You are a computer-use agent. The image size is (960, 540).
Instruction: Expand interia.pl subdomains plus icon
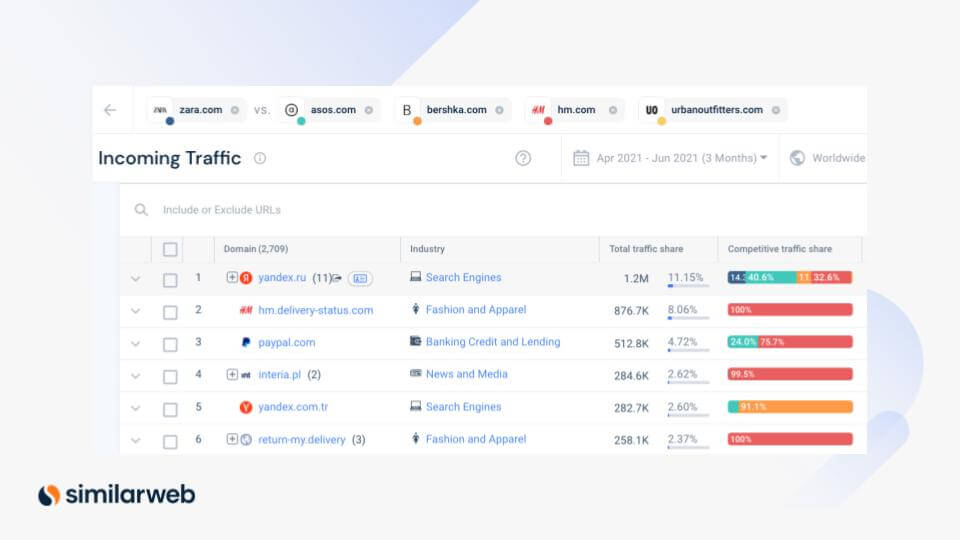point(232,374)
